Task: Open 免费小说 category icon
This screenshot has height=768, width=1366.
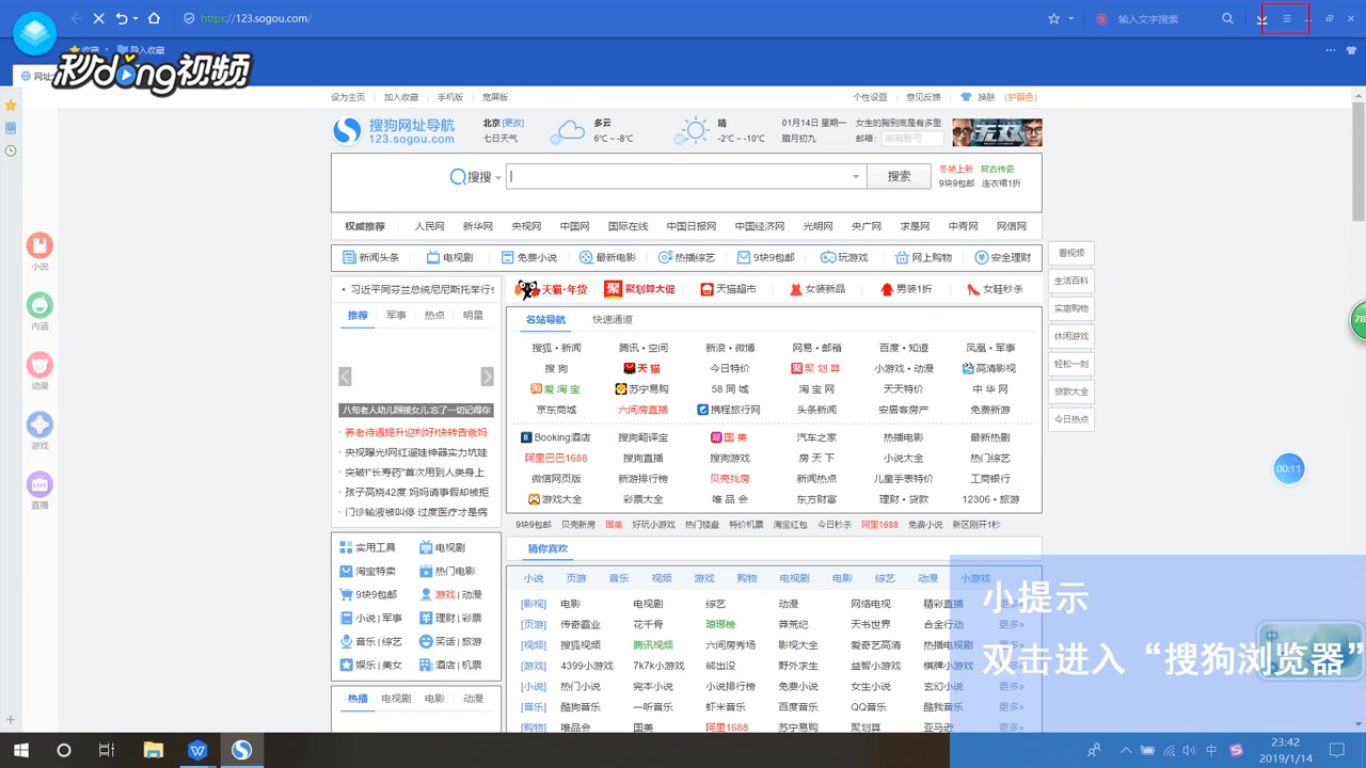Action: coord(529,258)
